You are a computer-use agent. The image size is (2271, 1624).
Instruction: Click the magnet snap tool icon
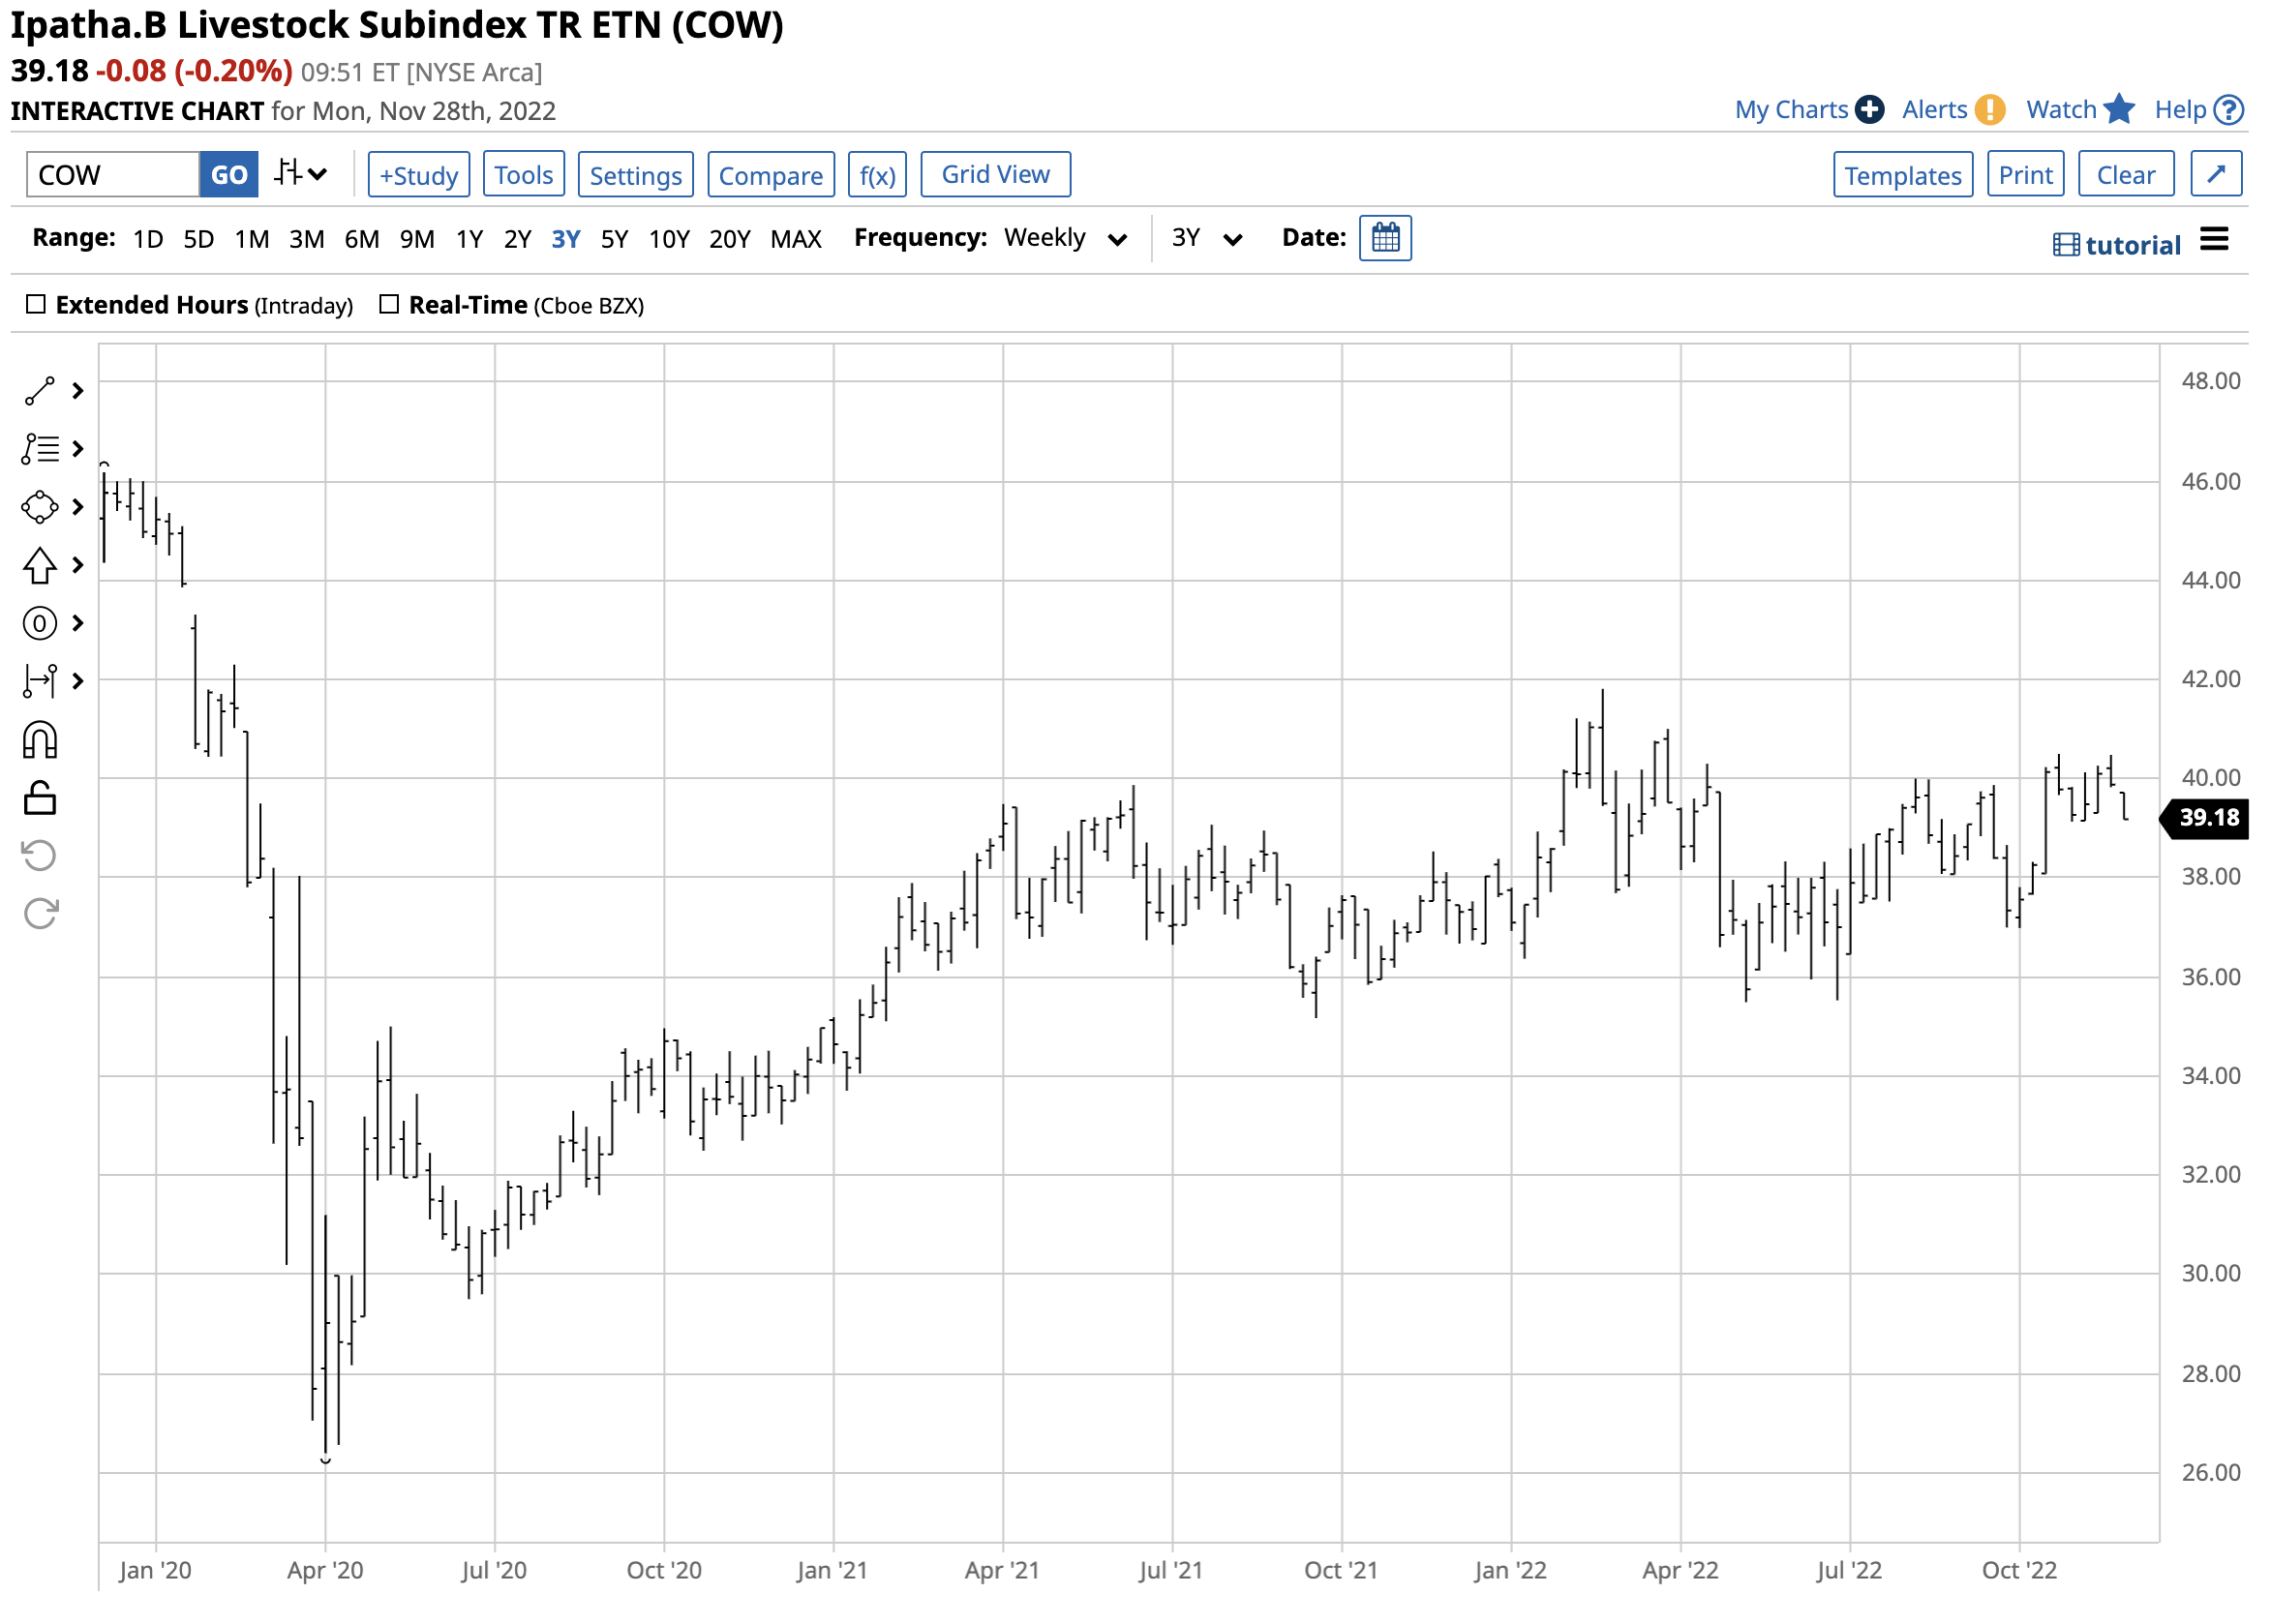[40, 741]
